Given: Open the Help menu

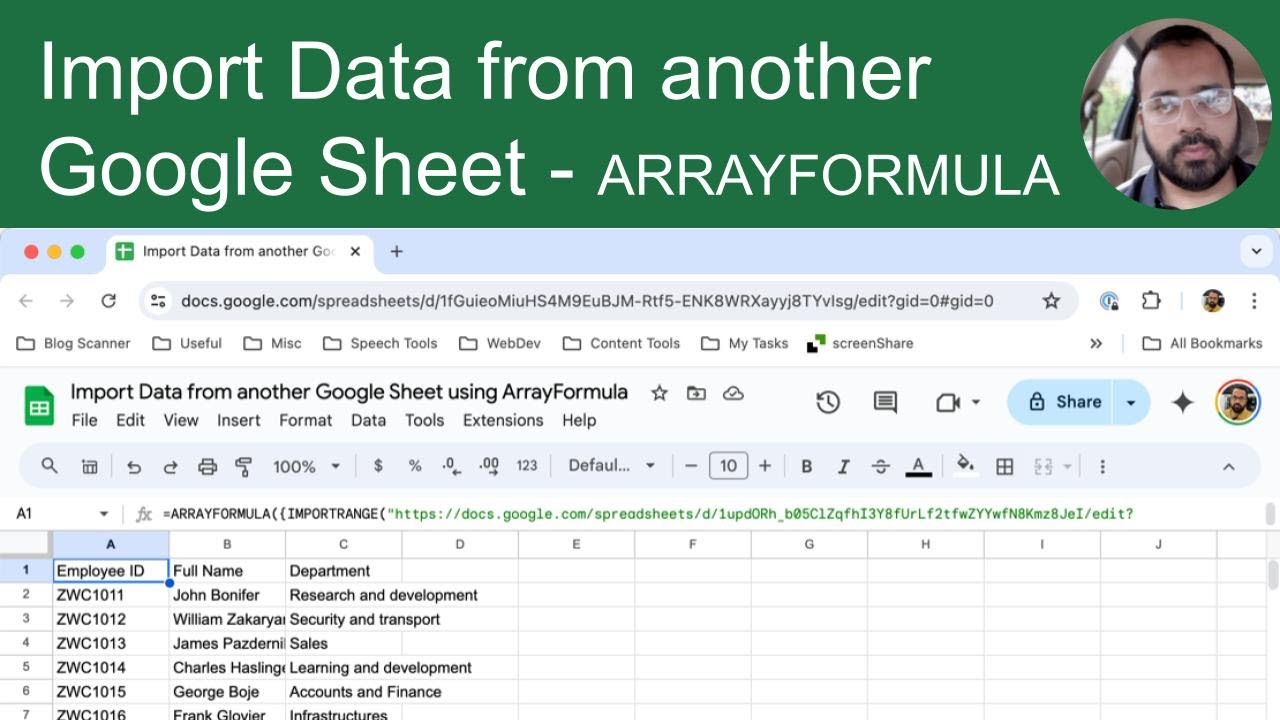Looking at the screenshot, I should click(x=579, y=420).
